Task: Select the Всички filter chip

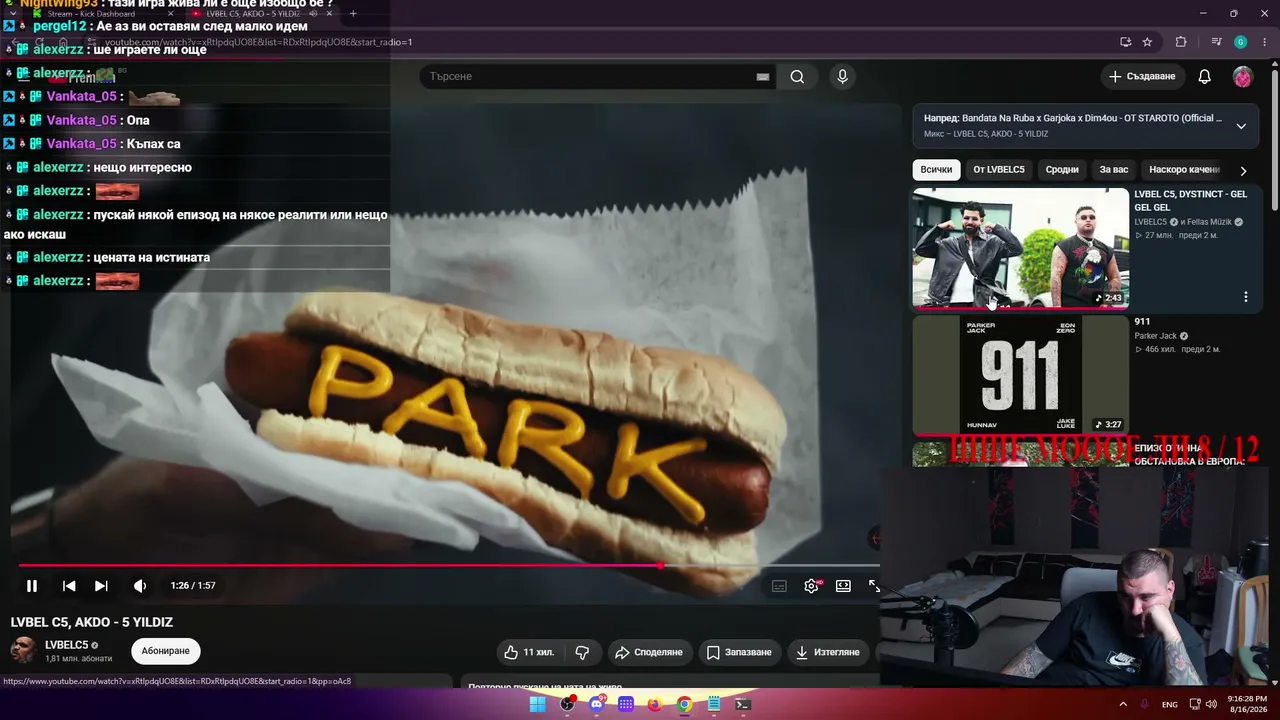Action: 937,170
